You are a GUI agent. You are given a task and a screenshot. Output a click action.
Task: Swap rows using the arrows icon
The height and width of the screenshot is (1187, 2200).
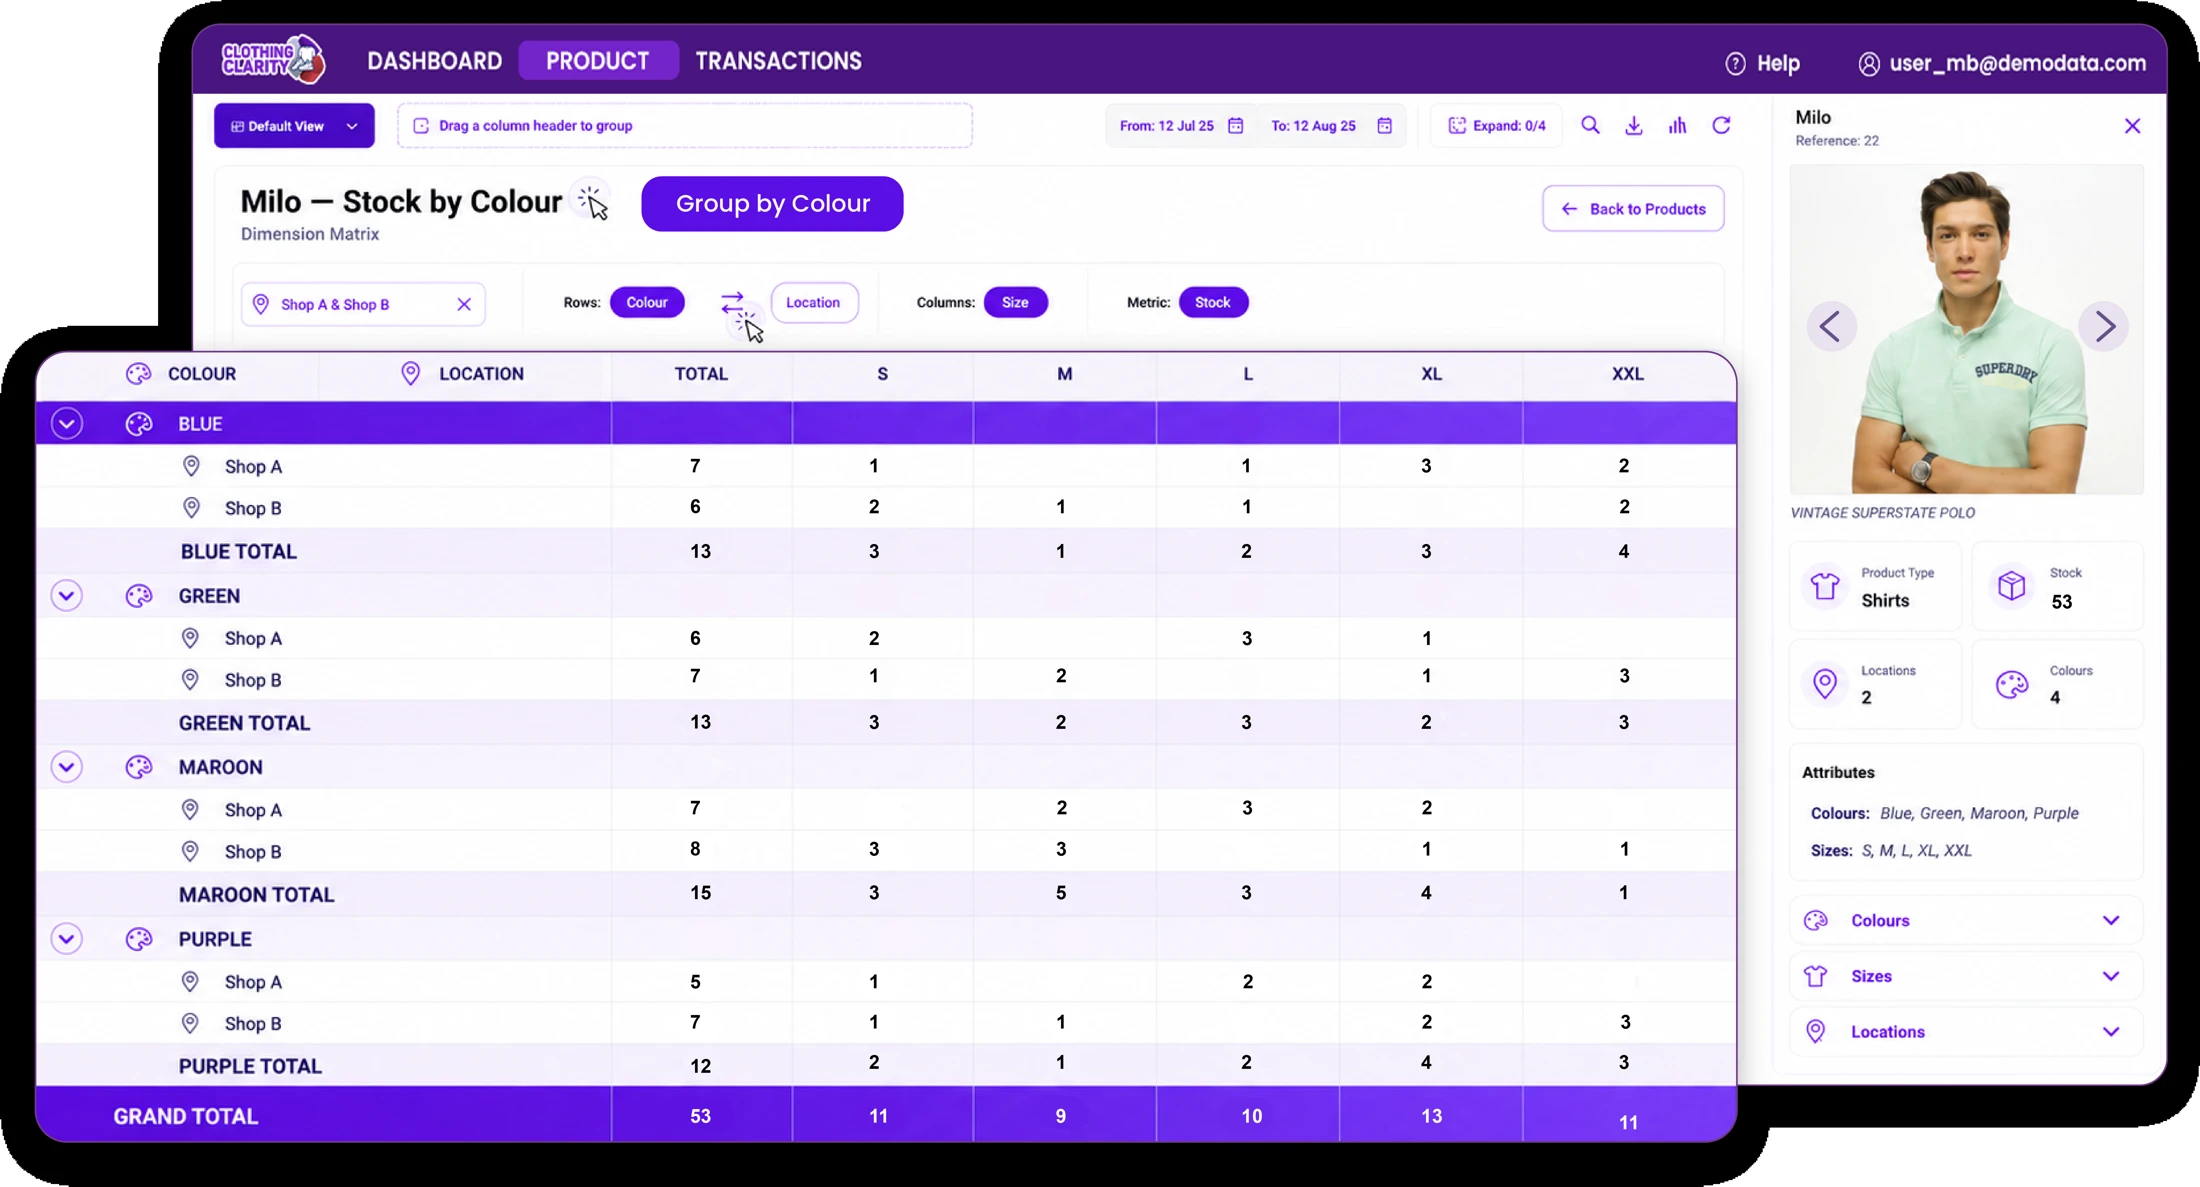(x=732, y=302)
